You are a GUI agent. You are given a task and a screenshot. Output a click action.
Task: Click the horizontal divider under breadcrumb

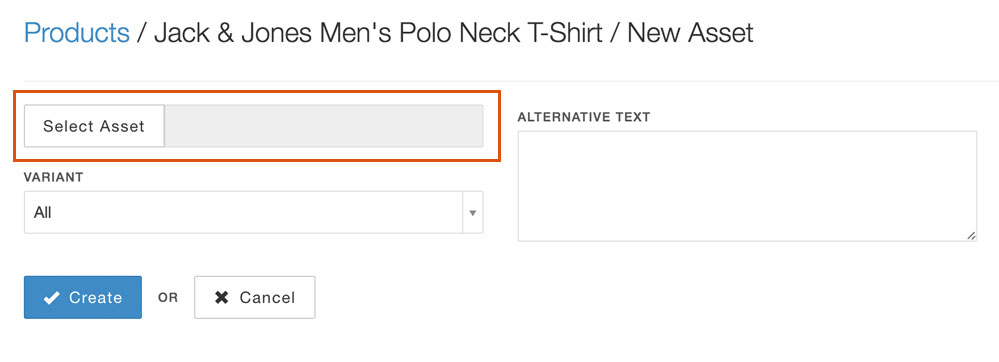click(512, 81)
